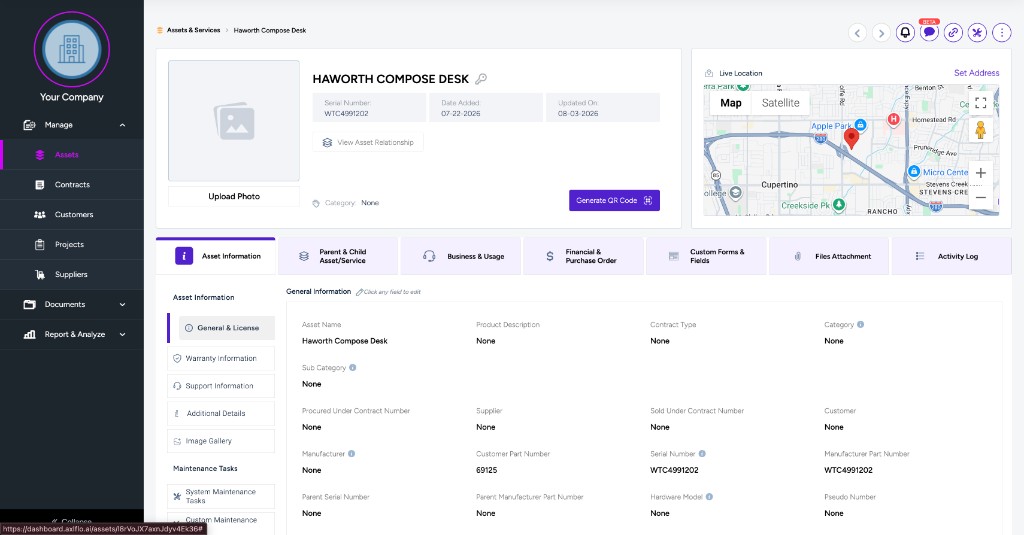Screen dimensions: 1024x535
Task: Switch to Parent & Child Asset/Service tab
Action: 338,256
